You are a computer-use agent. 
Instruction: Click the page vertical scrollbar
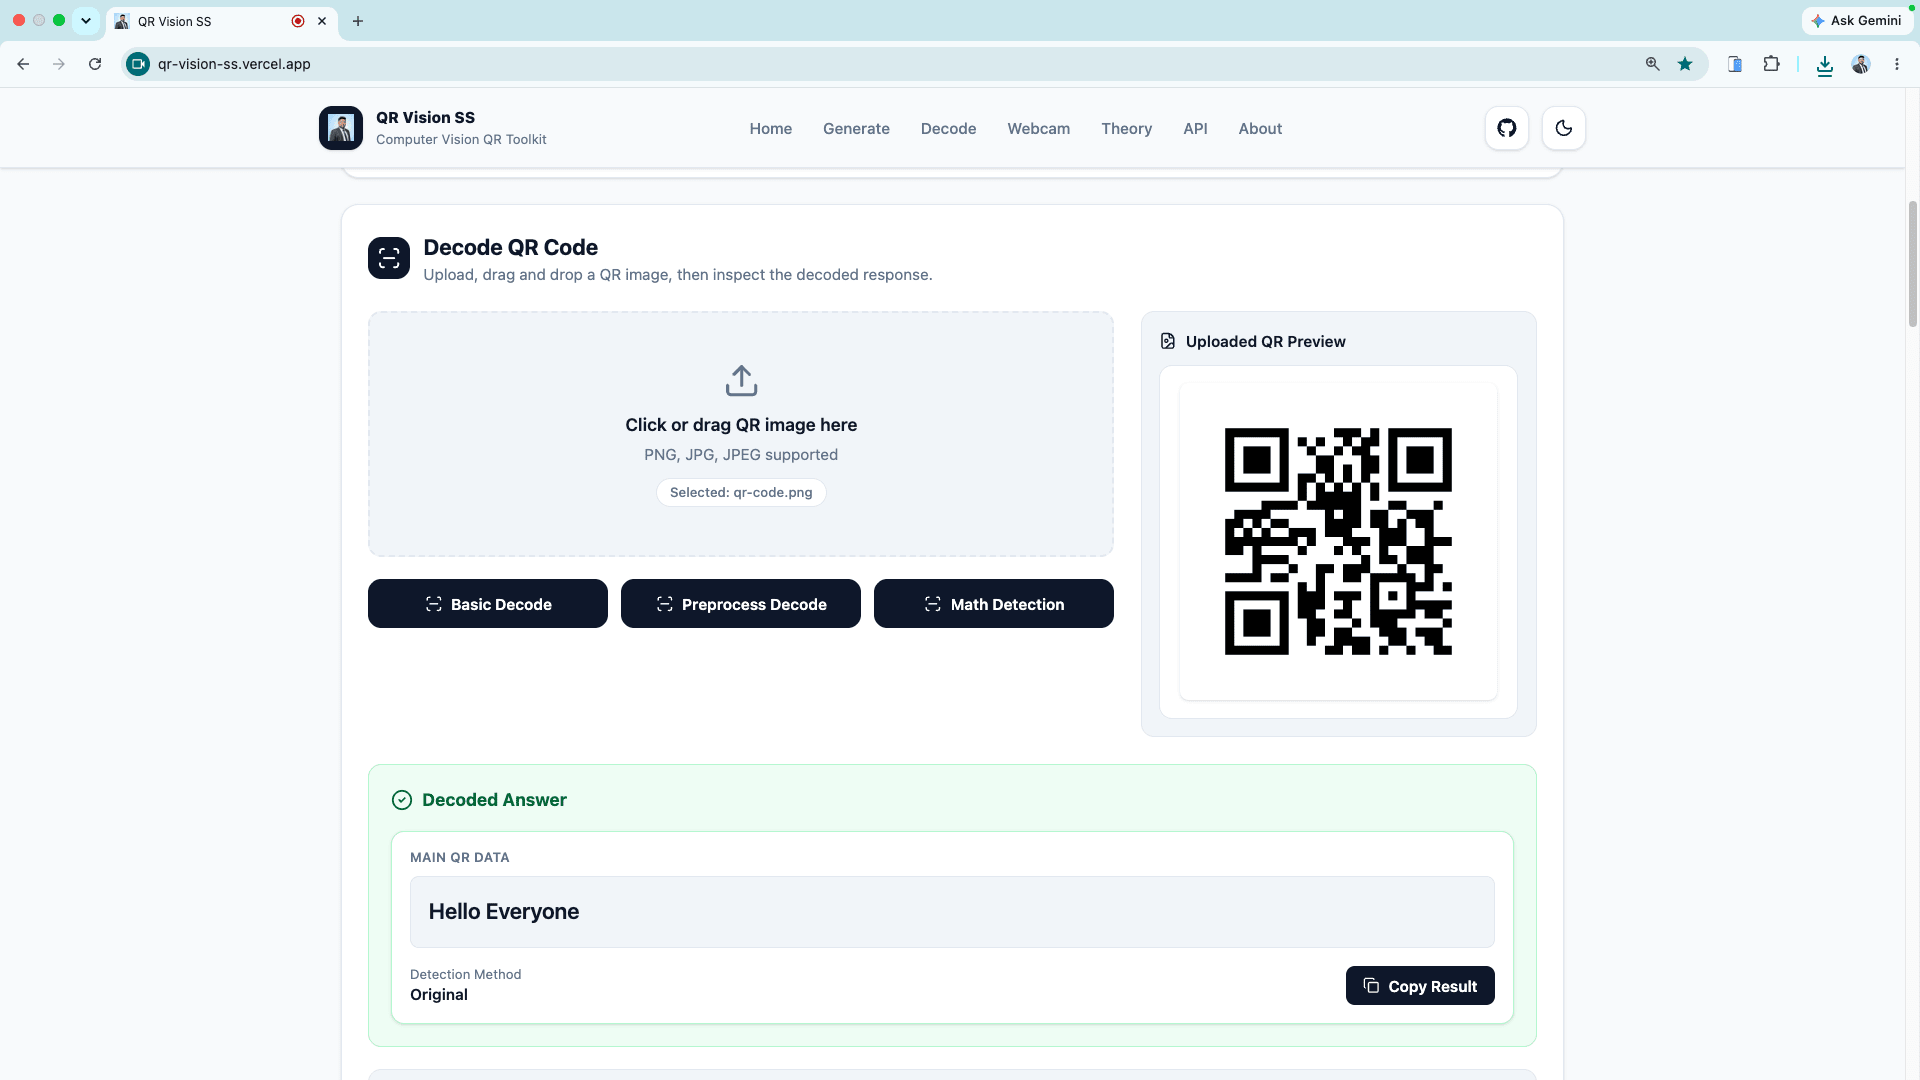(x=1912, y=264)
